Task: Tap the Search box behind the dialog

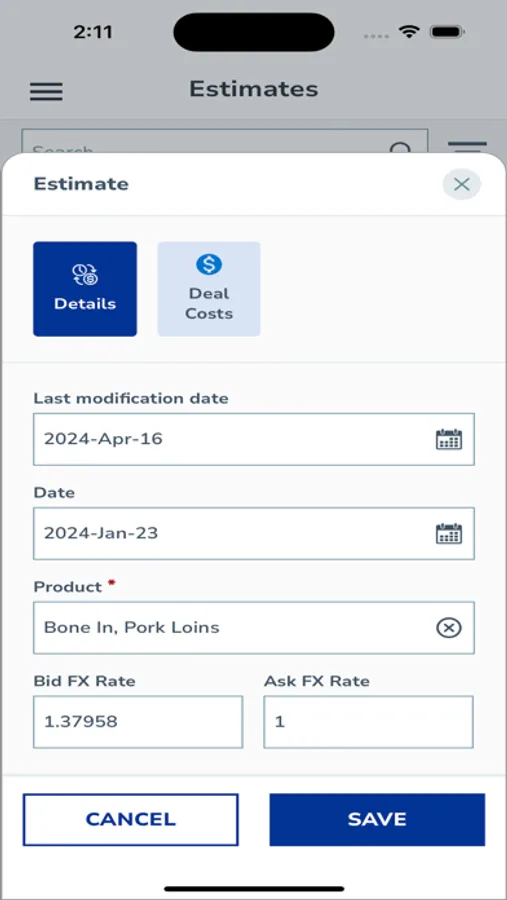Action: click(225, 142)
